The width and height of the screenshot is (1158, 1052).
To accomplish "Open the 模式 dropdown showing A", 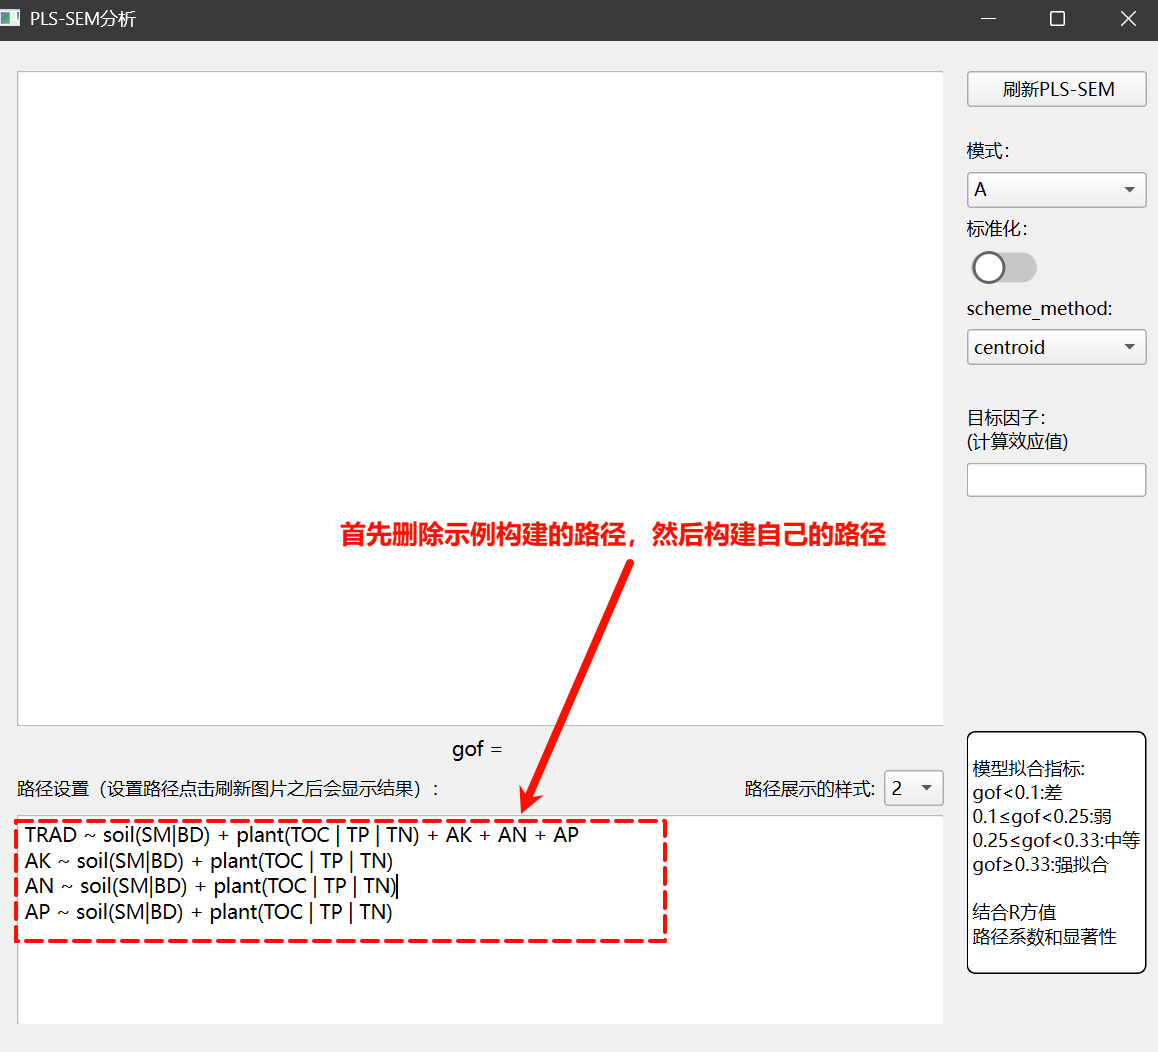I will click(1057, 190).
